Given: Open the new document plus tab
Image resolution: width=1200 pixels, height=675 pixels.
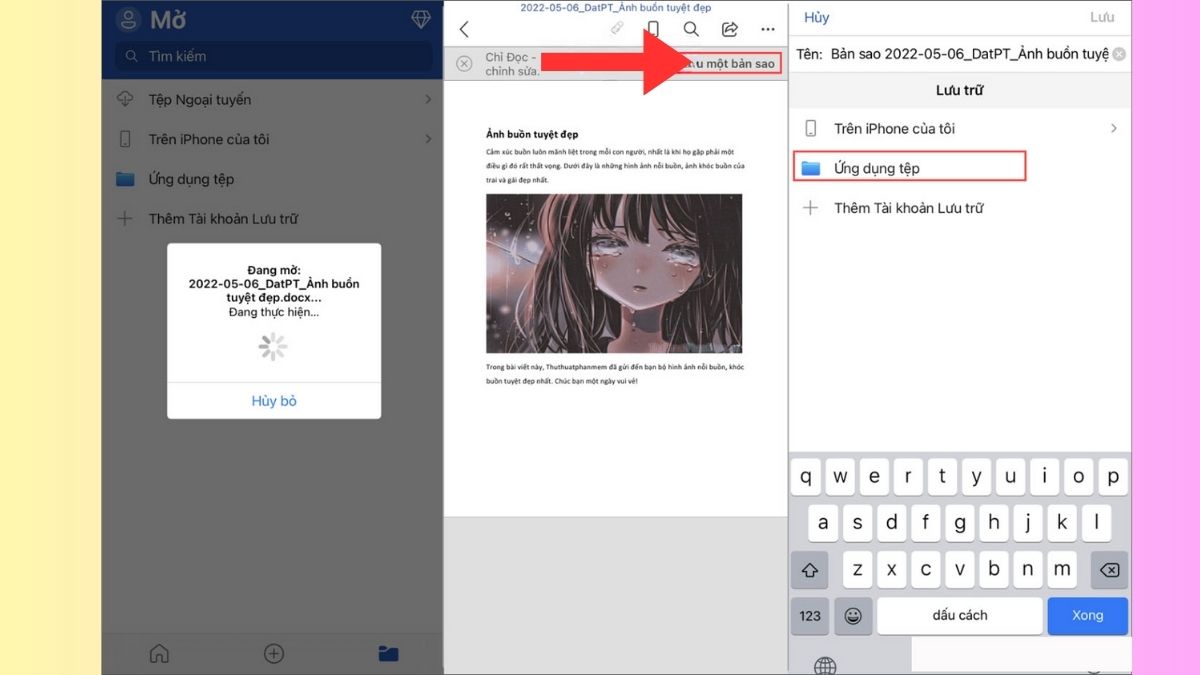Looking at the screenshot, I should click(x=273, y=653).
